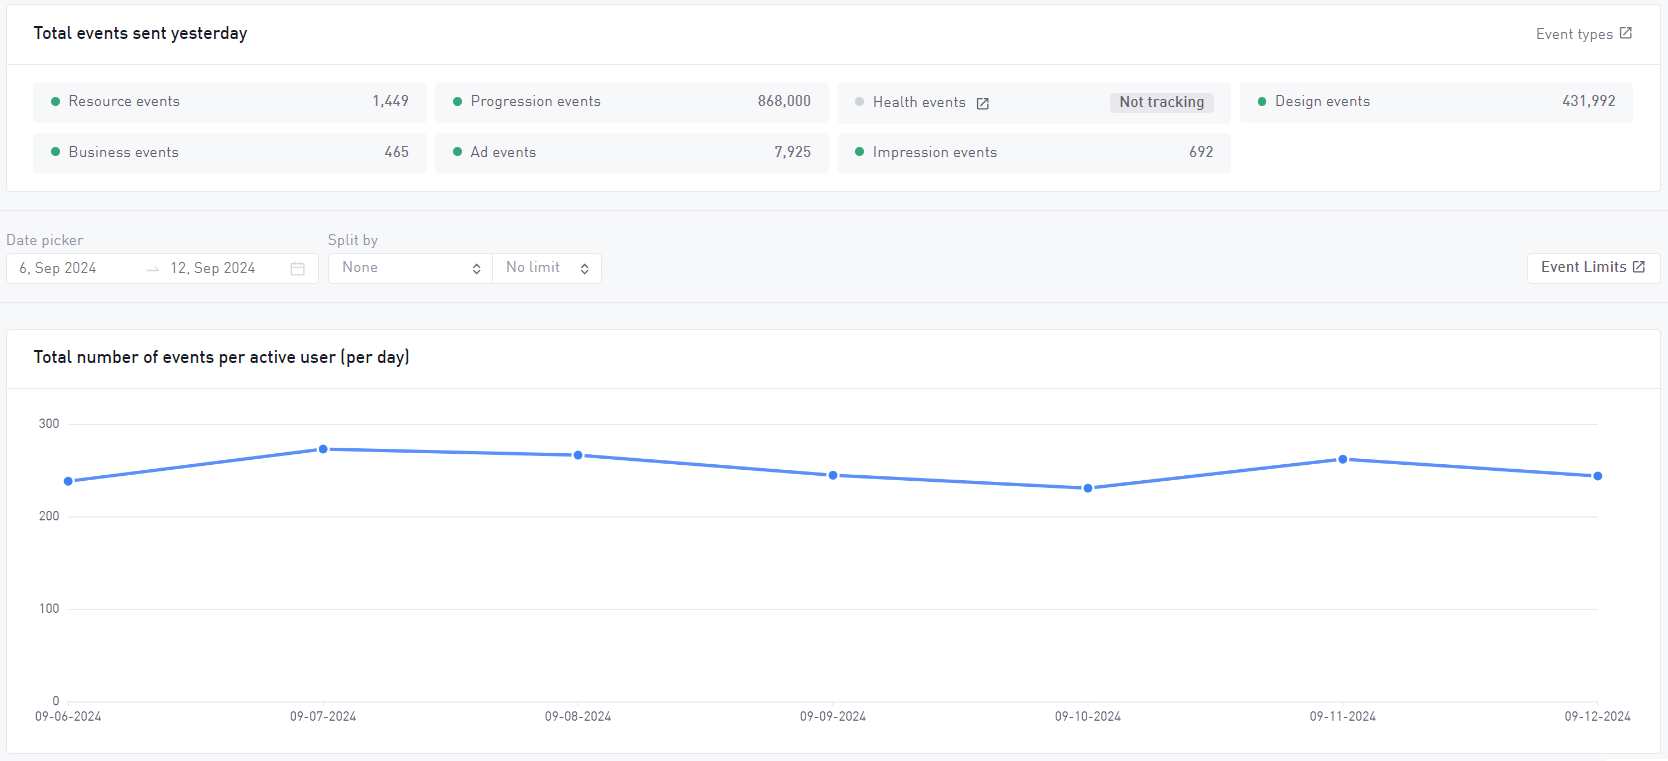Select the Design events card

coord(1436,102)
